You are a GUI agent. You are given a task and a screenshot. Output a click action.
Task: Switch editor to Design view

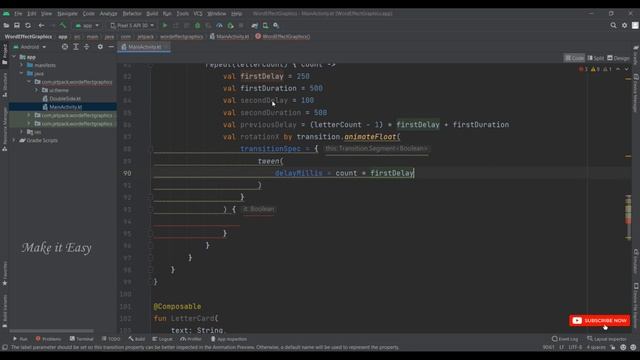tap(618, 58)
